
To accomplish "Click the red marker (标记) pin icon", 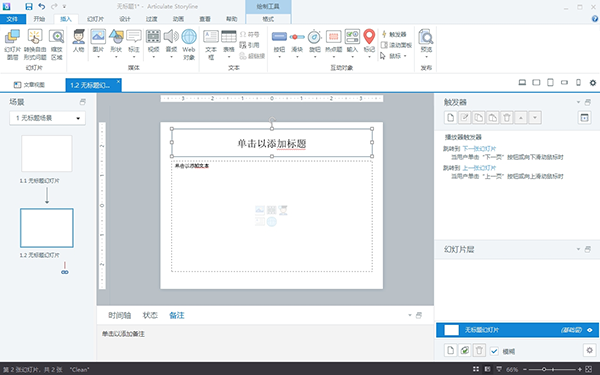I will (x=369, y=36).
